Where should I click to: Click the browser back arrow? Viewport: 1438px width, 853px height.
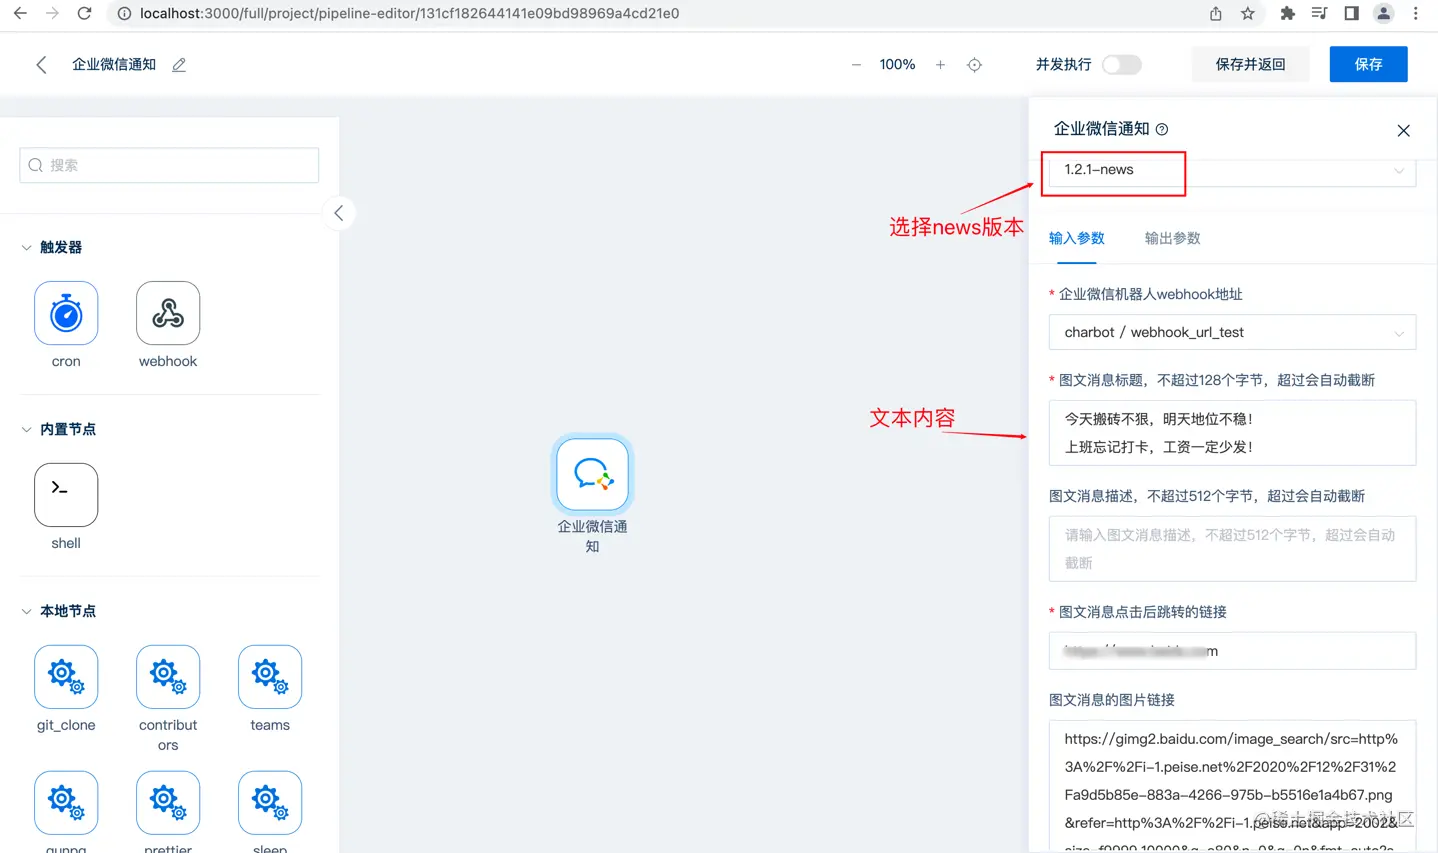coord(20,13)
